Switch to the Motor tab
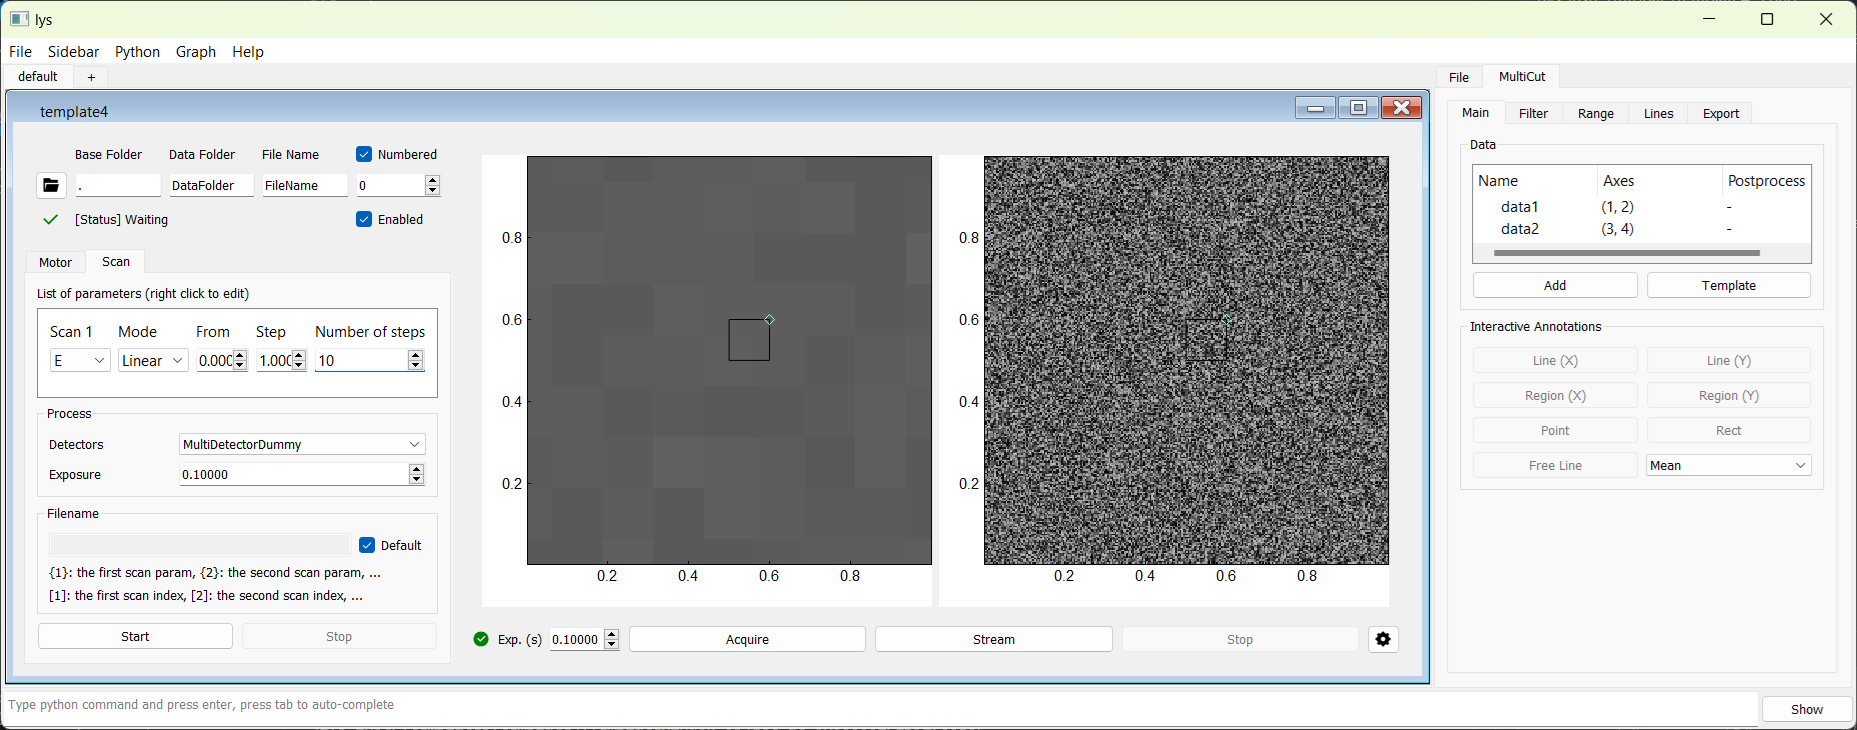Image resolution: width=1857 pixels, height=730 pixels. [55, 263]
